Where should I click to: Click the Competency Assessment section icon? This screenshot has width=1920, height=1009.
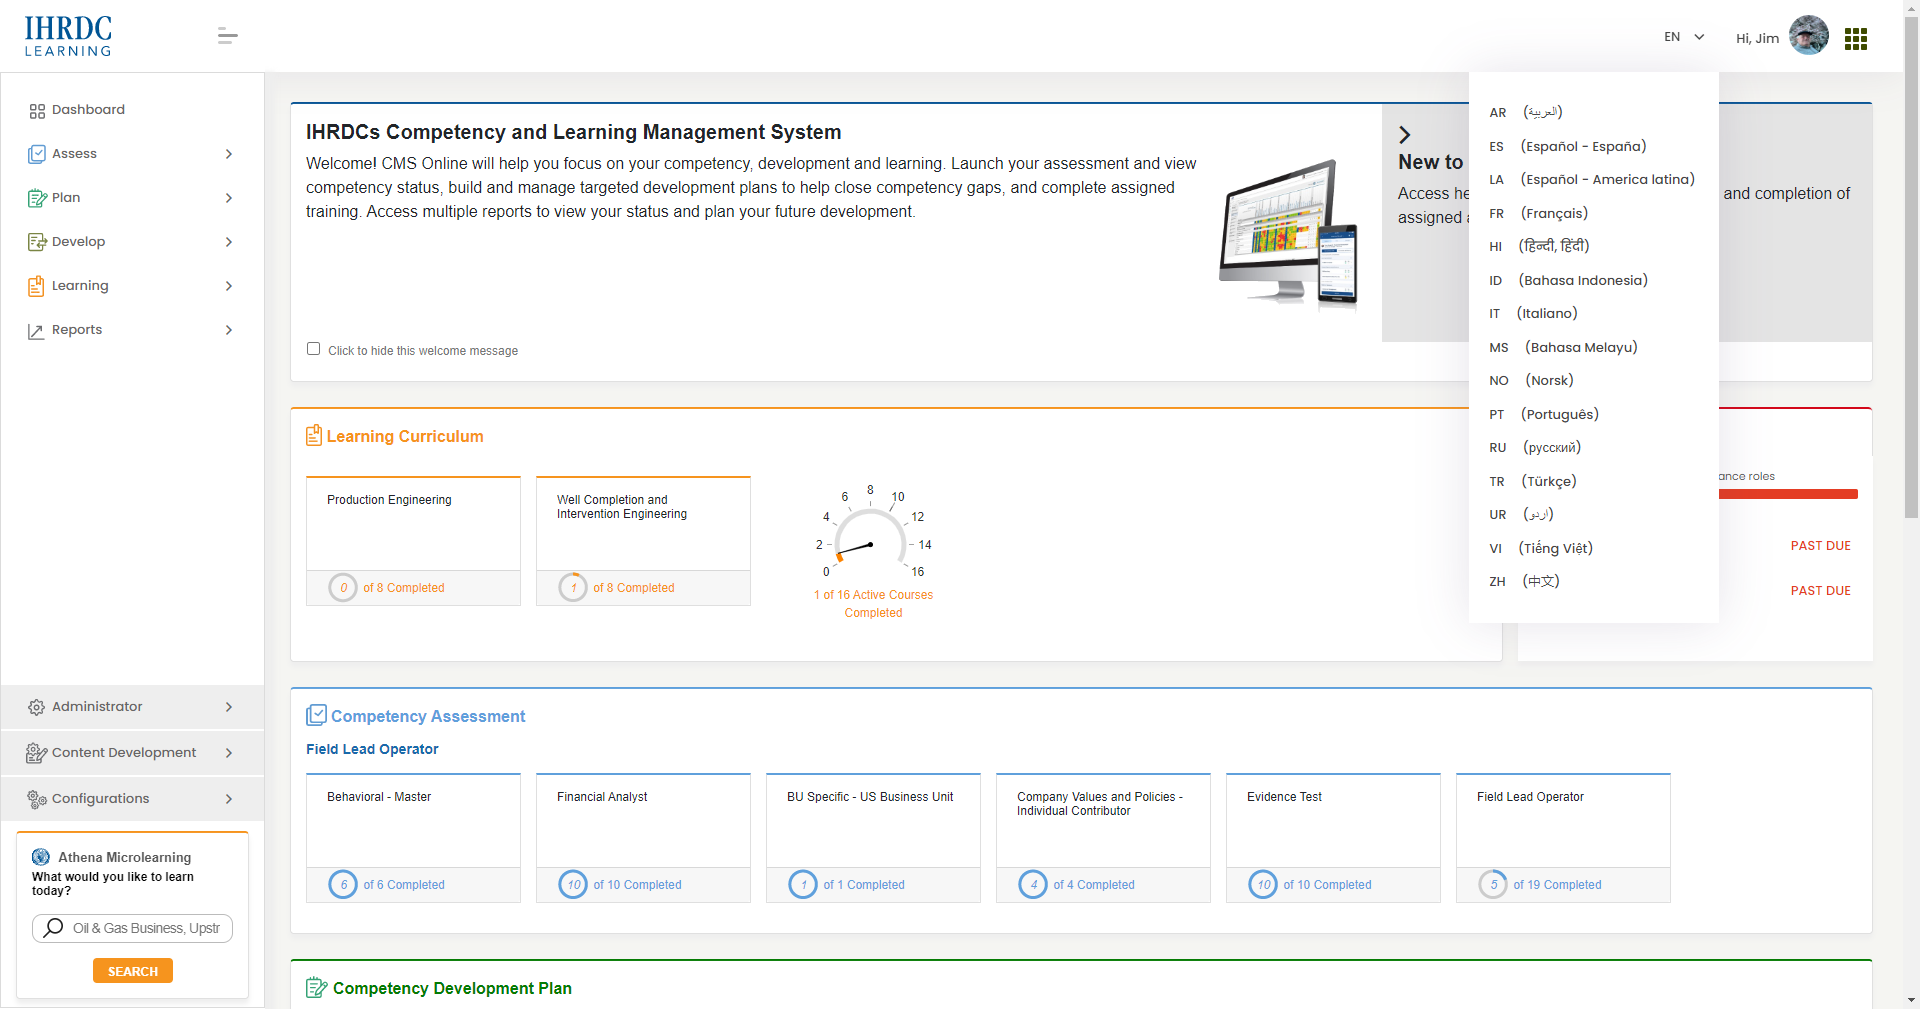click(316, 715)
